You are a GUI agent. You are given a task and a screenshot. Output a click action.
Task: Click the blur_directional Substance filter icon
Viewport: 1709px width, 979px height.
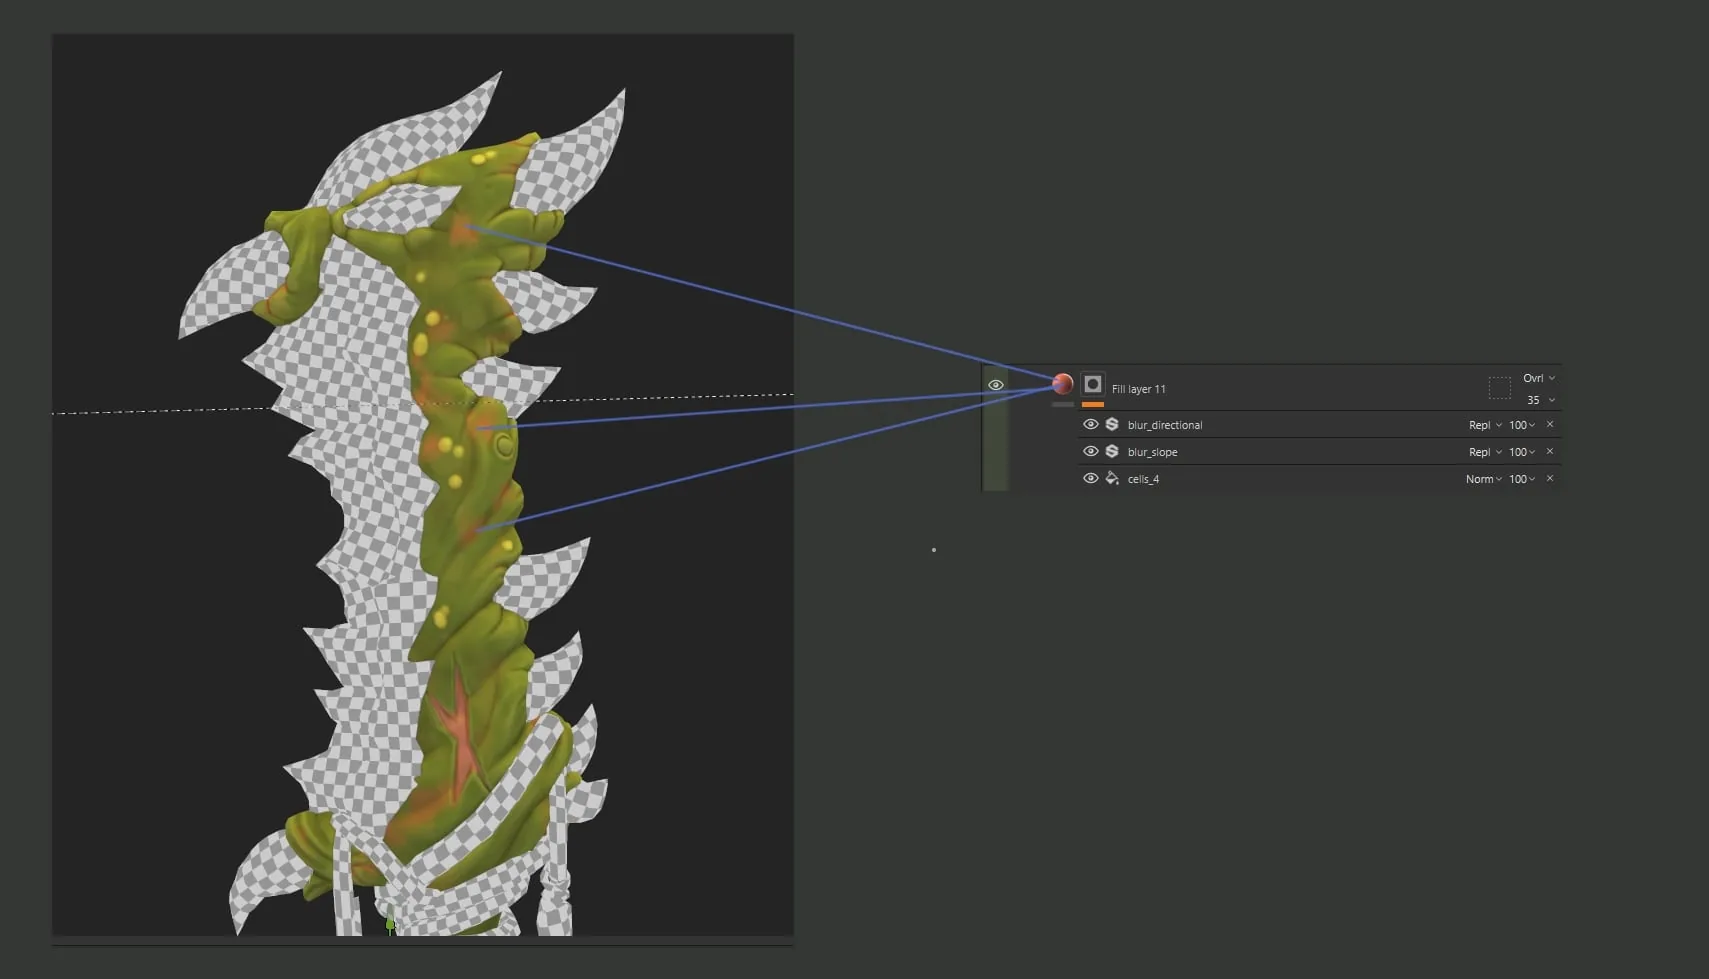(1112, 424)
